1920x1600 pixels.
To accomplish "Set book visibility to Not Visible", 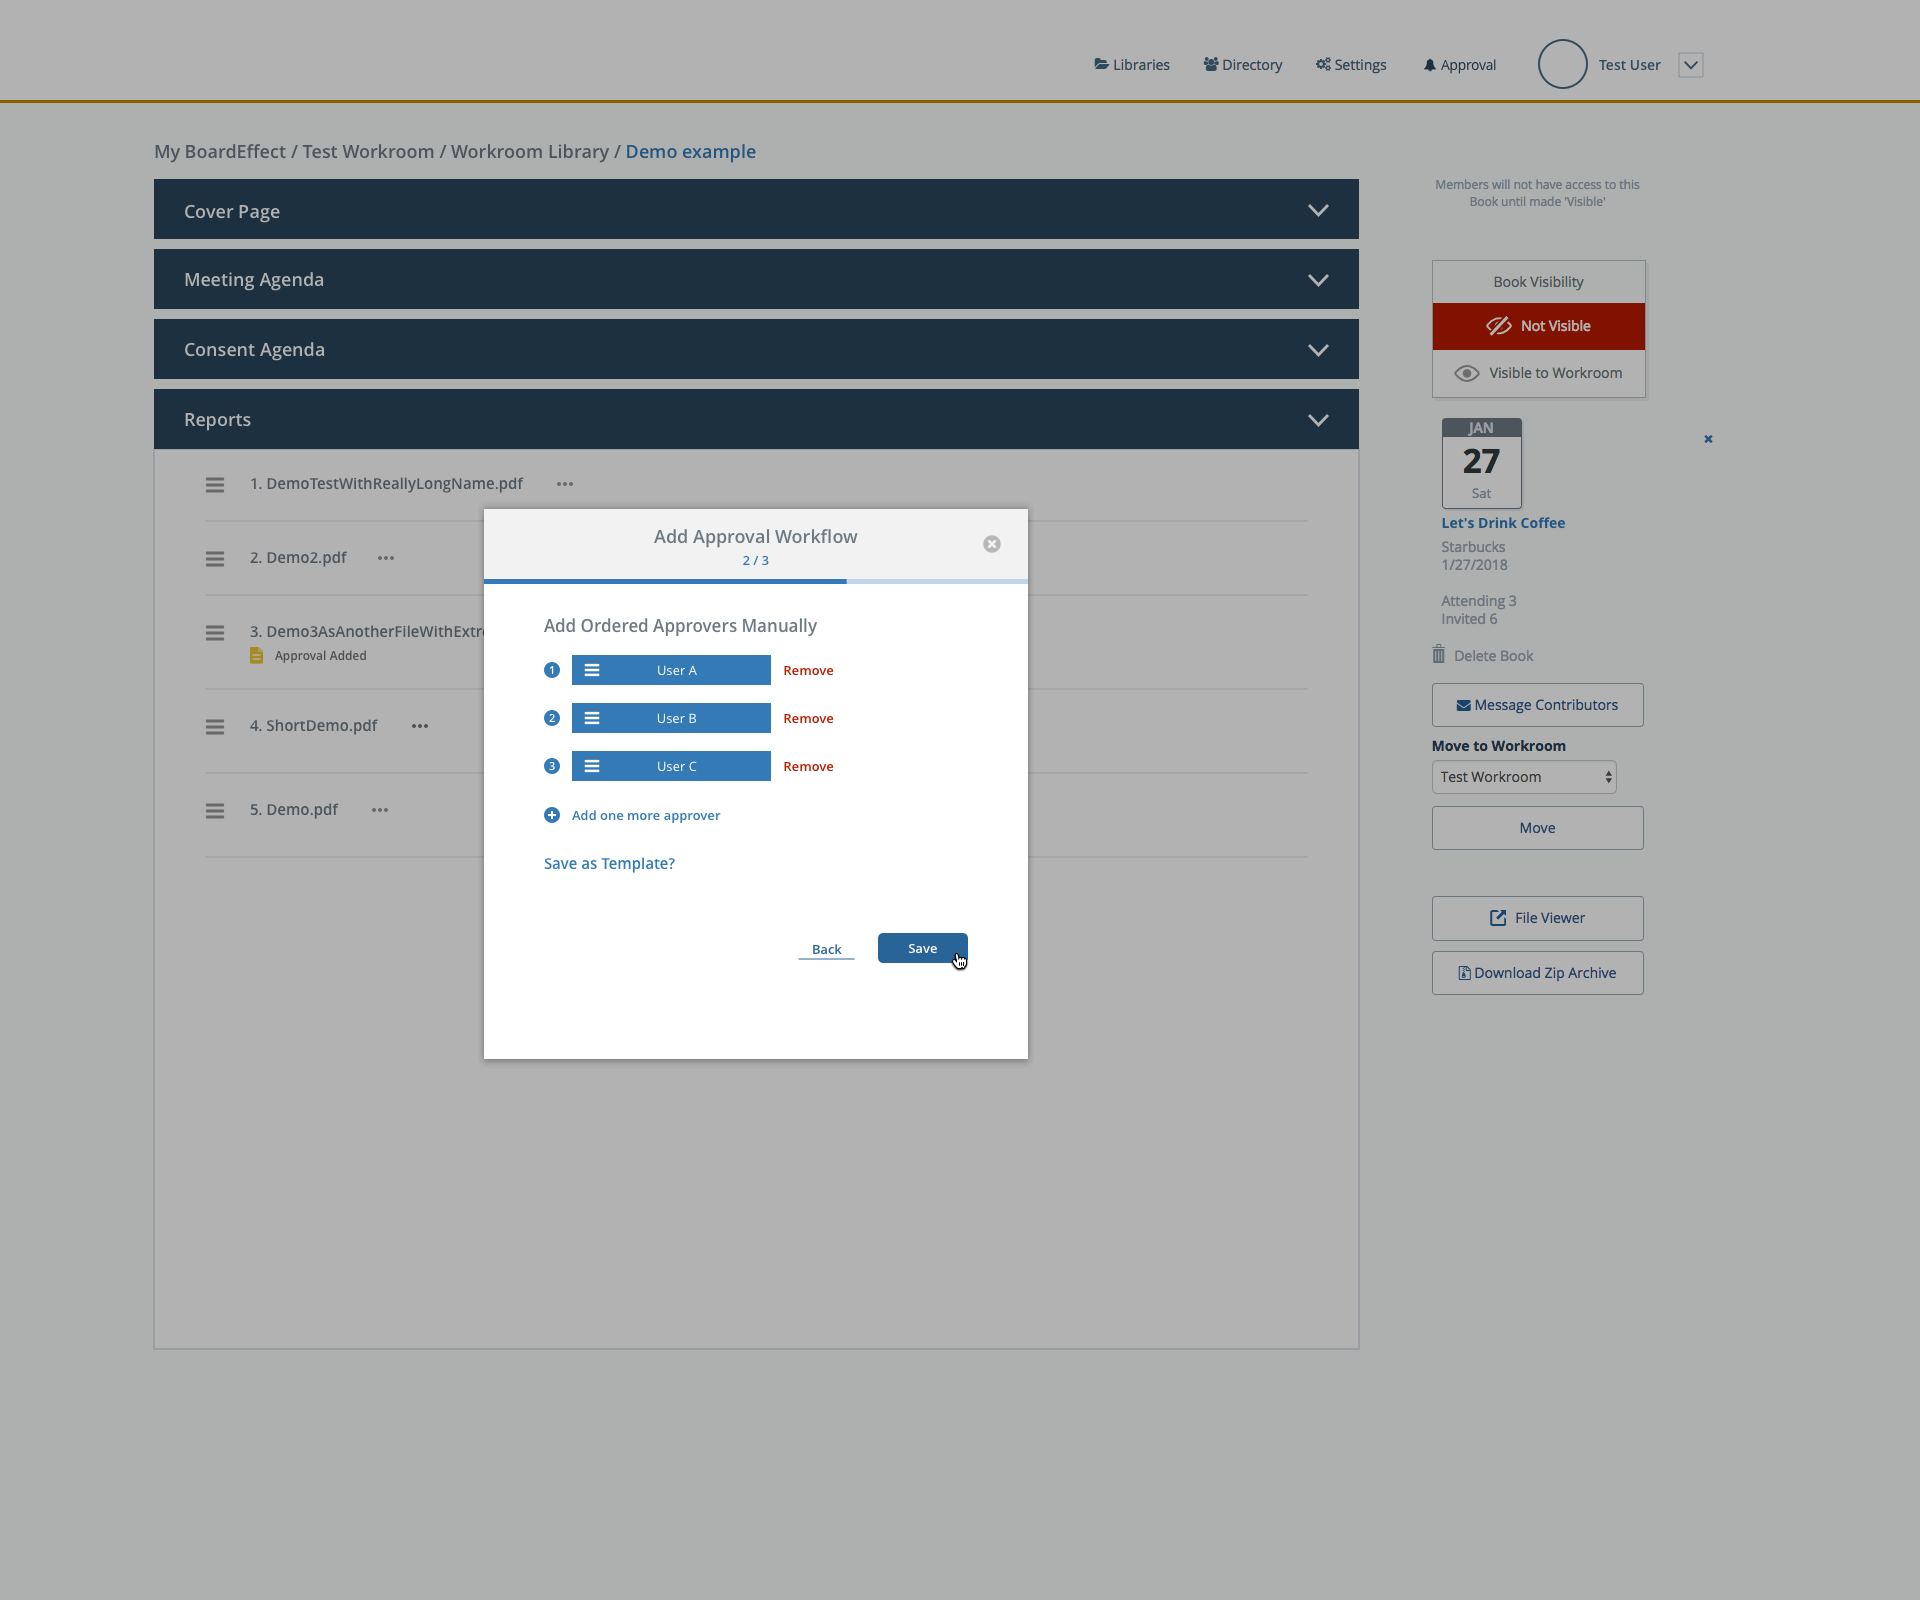I will pos(1538,326).
